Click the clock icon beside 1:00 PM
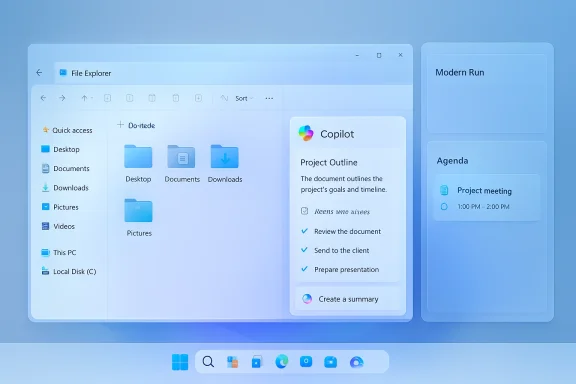 tap(444, 207)
